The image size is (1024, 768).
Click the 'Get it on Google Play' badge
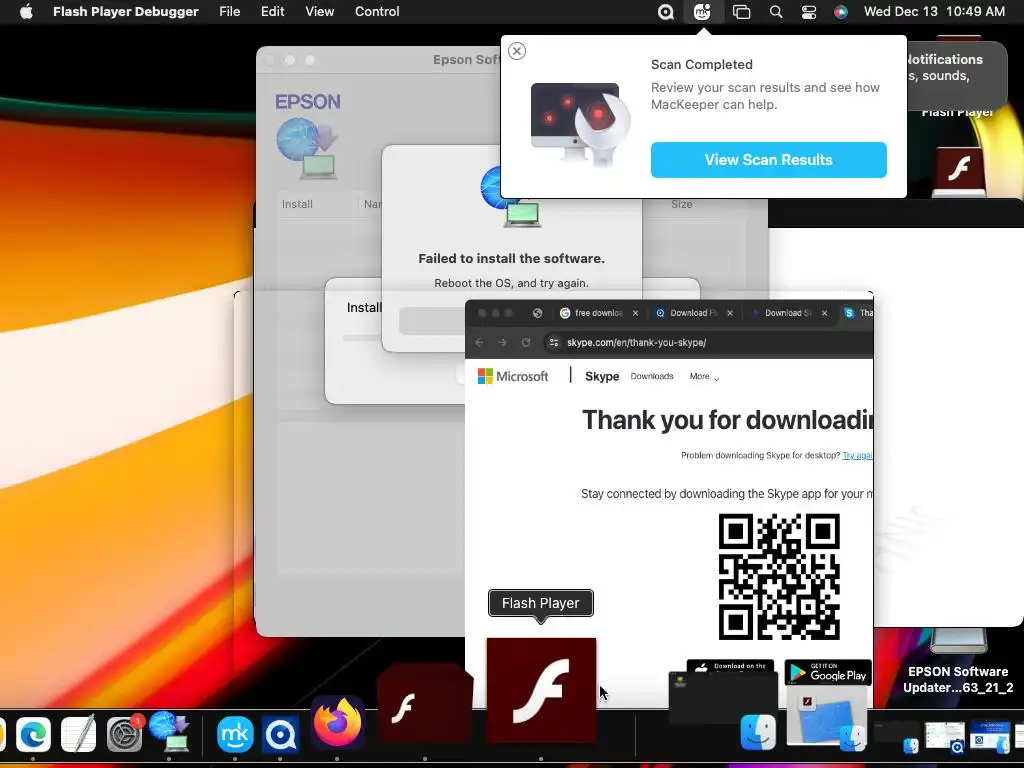828,673
